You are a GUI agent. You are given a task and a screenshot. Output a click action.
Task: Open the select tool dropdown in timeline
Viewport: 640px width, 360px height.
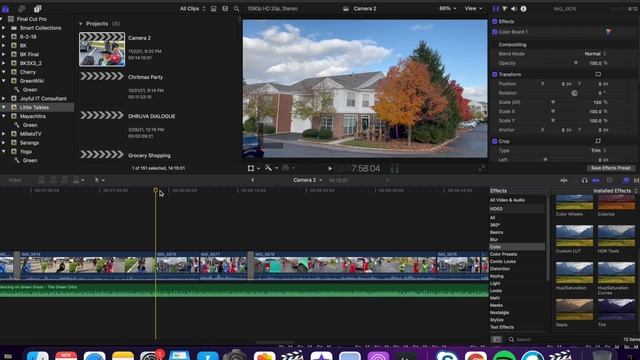click(100, 180)
